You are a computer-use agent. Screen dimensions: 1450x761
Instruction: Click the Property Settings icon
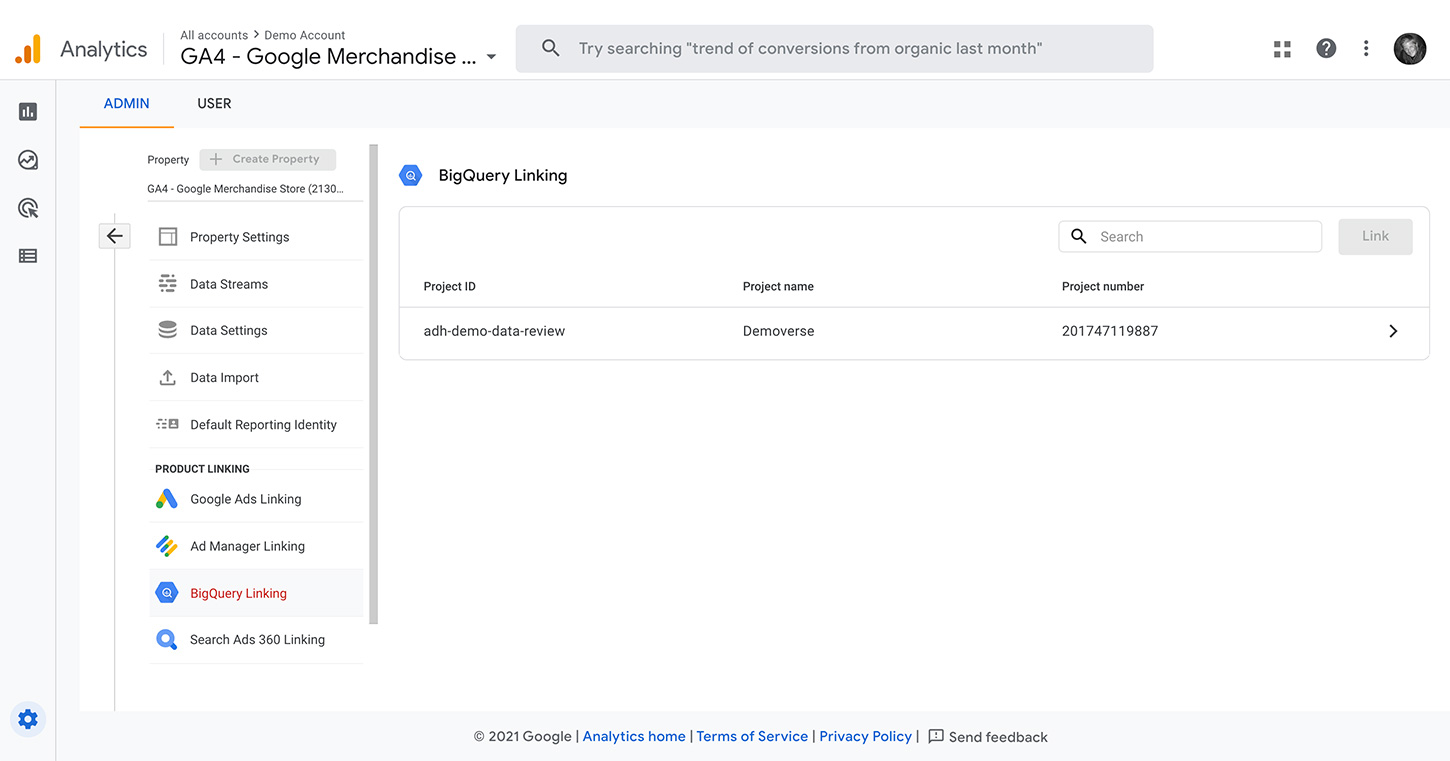(x=168, y=237)
